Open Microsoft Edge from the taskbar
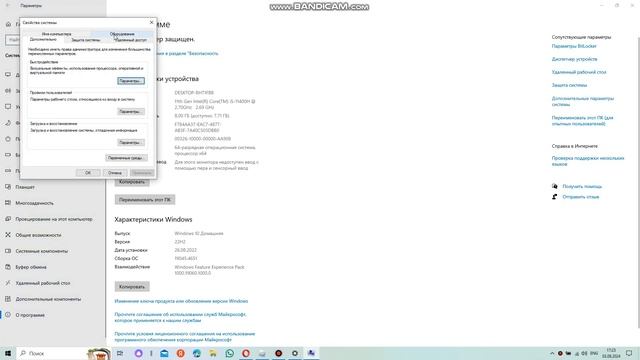 coord(197,353)
